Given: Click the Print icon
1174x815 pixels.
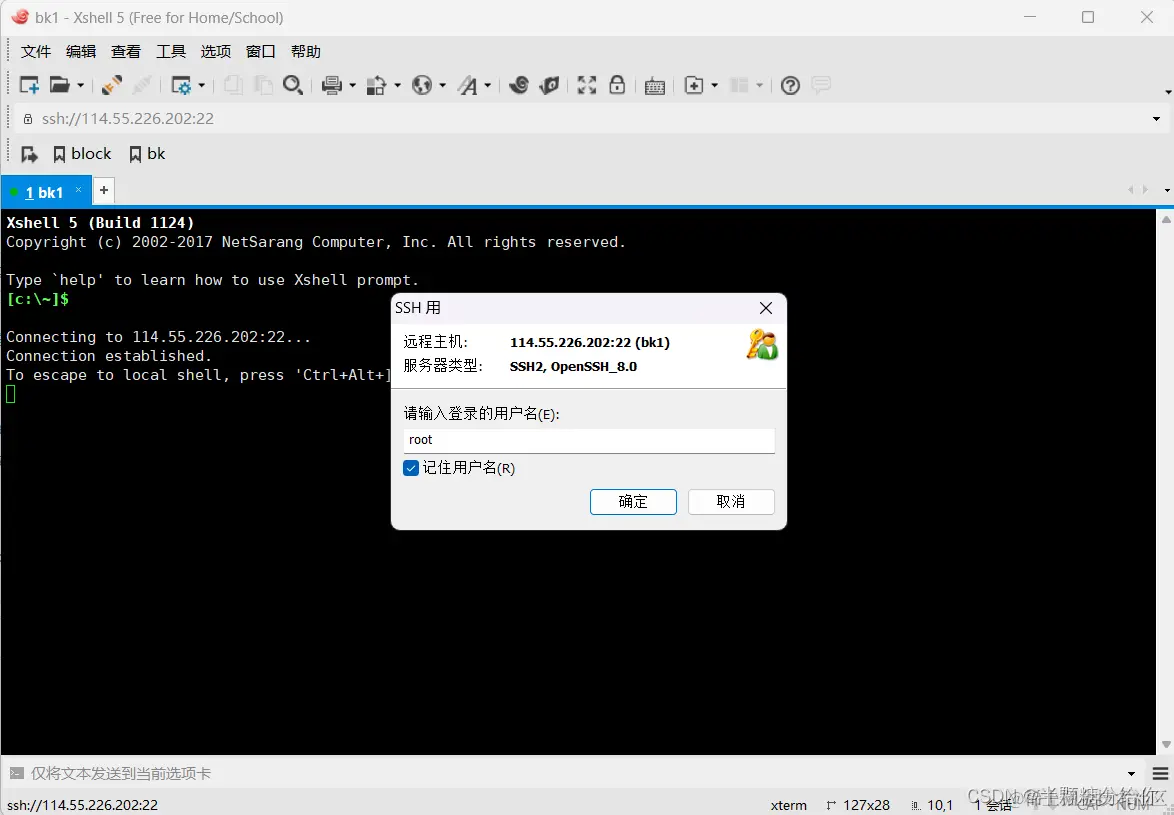Looking at the screenshot, I should point(332,85).
